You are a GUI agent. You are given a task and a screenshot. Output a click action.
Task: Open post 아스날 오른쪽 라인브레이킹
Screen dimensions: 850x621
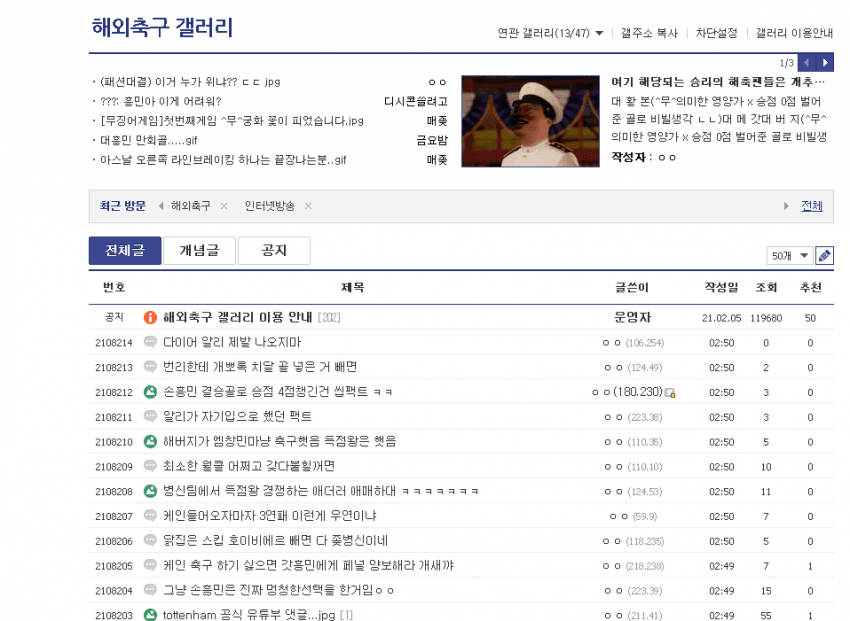223,160
